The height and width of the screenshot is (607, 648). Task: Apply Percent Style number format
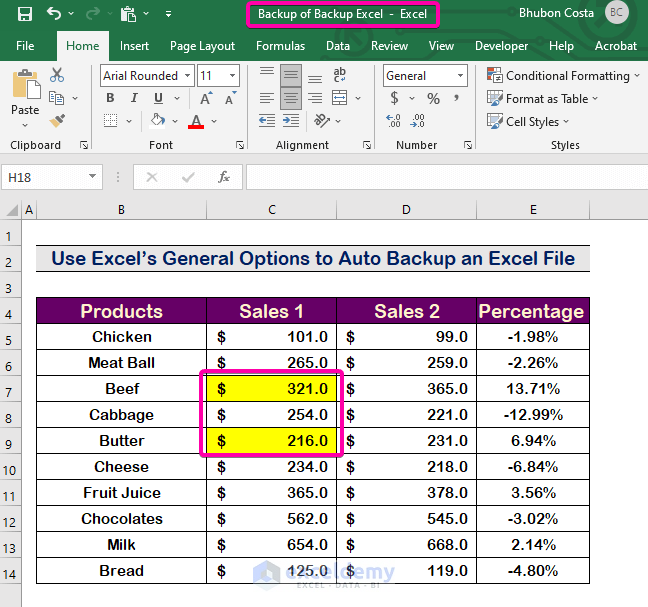tap(433, 98)
